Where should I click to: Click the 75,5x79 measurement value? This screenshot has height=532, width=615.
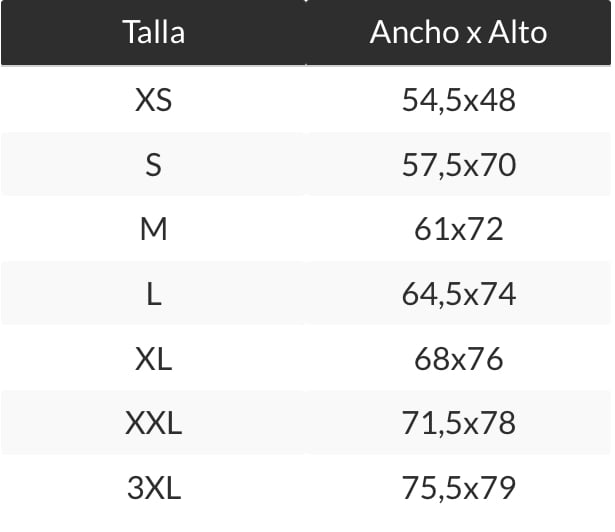click(458, 488)
